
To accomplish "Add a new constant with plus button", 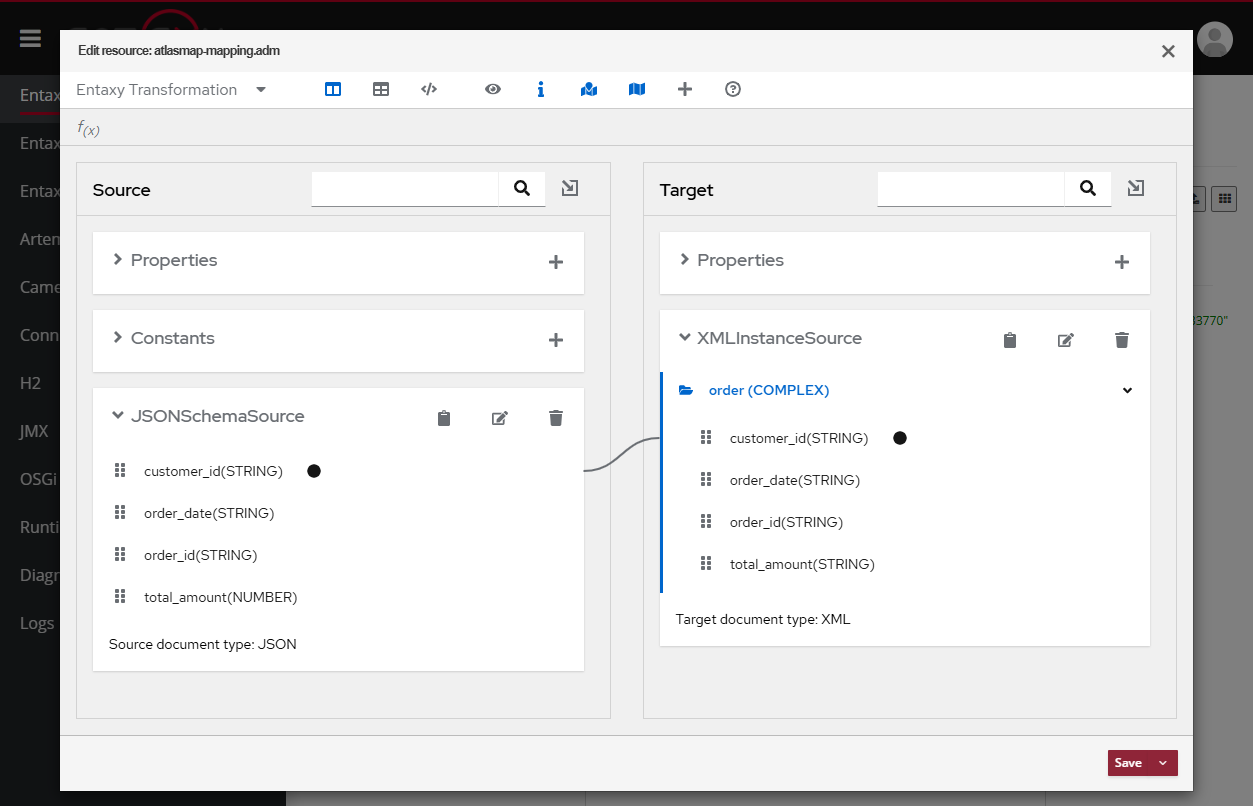I will (556, 340).
